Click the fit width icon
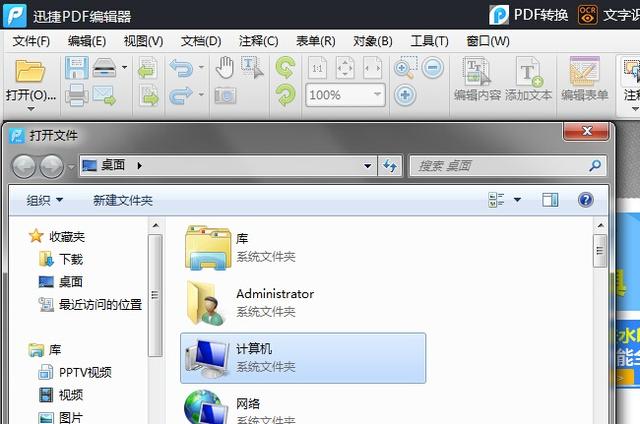 tap(373, 68)
